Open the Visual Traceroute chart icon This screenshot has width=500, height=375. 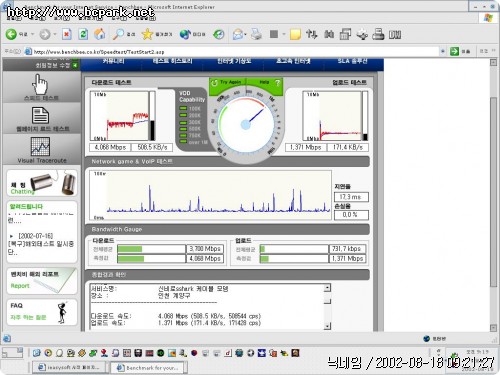40,146
